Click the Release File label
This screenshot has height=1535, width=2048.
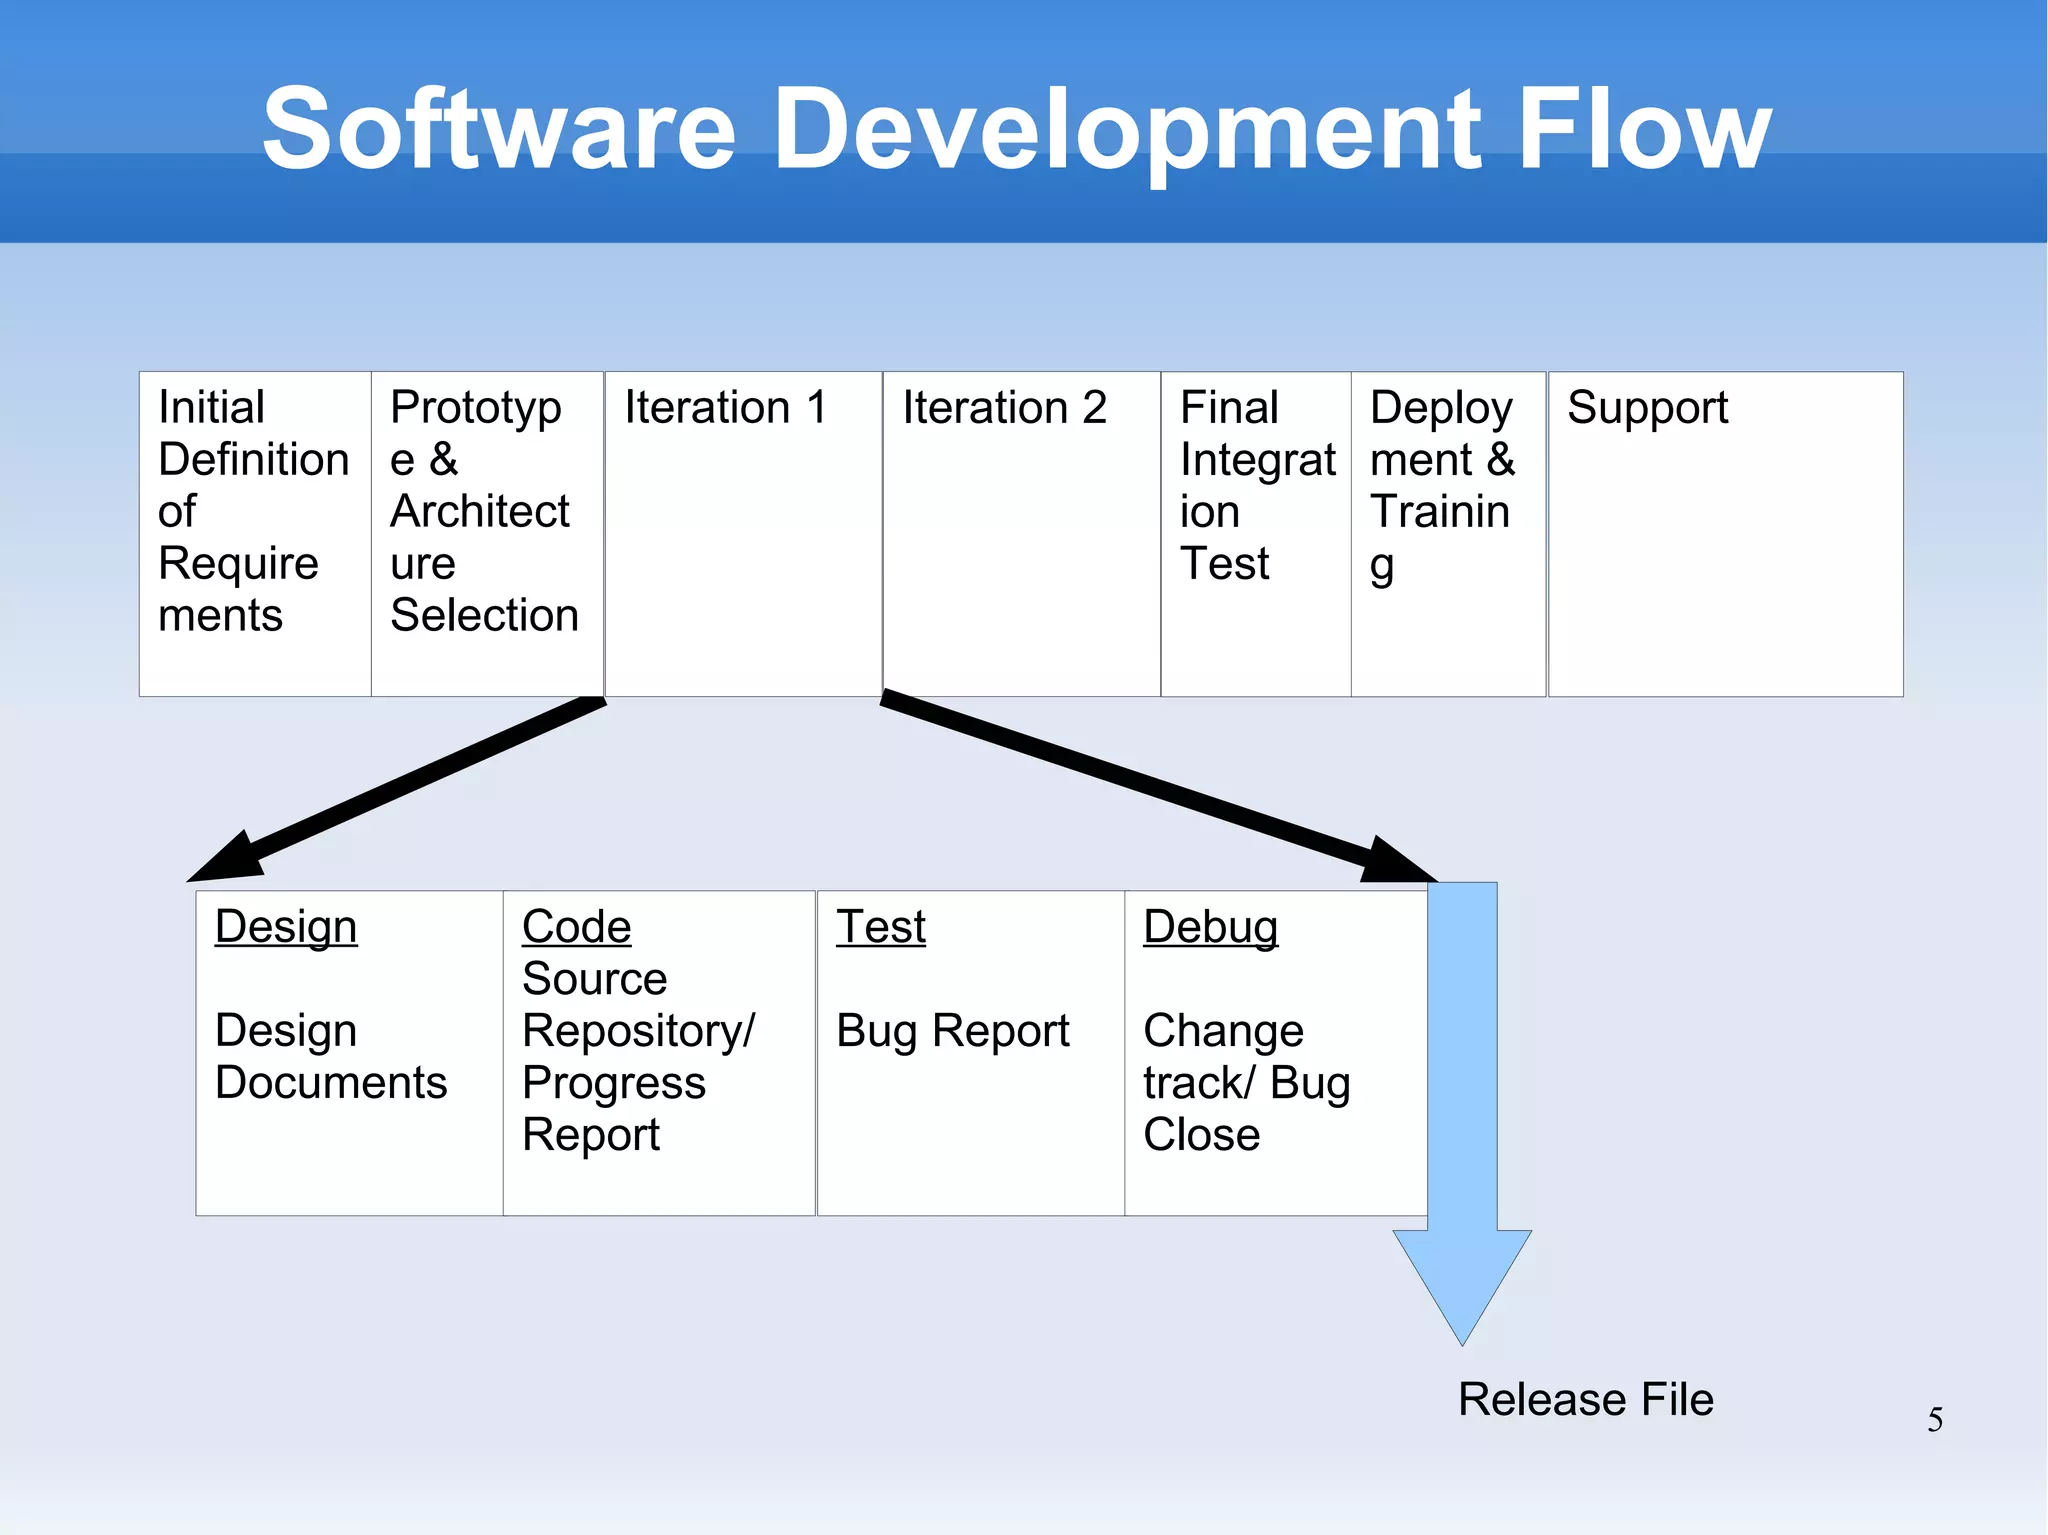1585,1399
